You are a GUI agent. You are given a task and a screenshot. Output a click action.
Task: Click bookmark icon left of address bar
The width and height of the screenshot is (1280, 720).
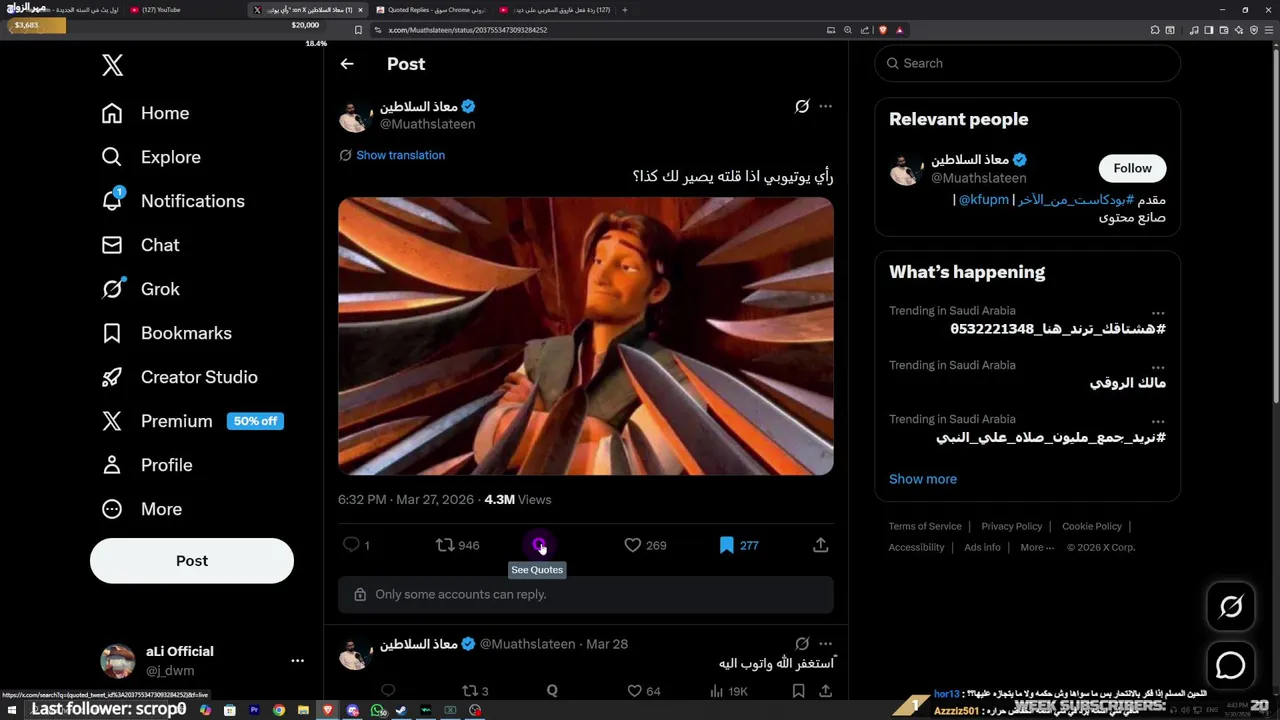358,30
